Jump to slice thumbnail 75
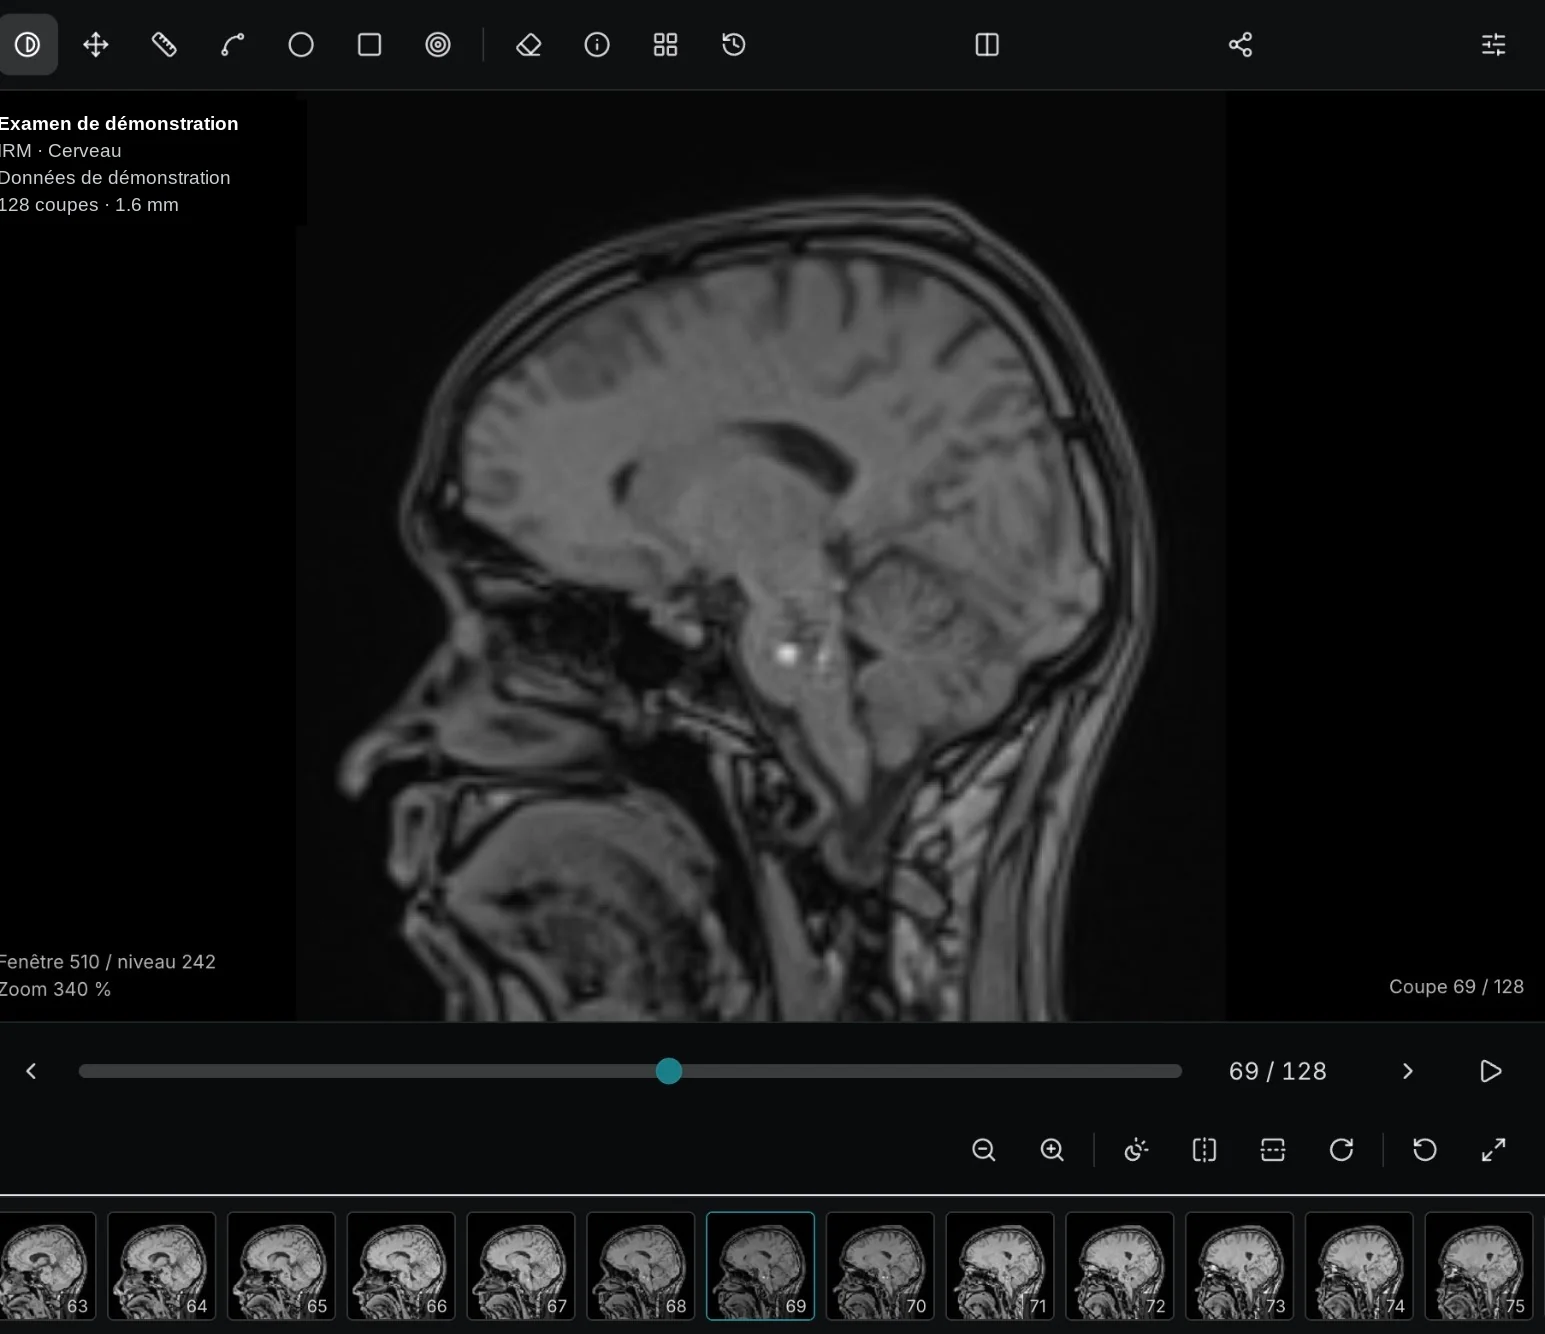The width and height of the screenshot is (1545, 1334). click(1481, 1266)
